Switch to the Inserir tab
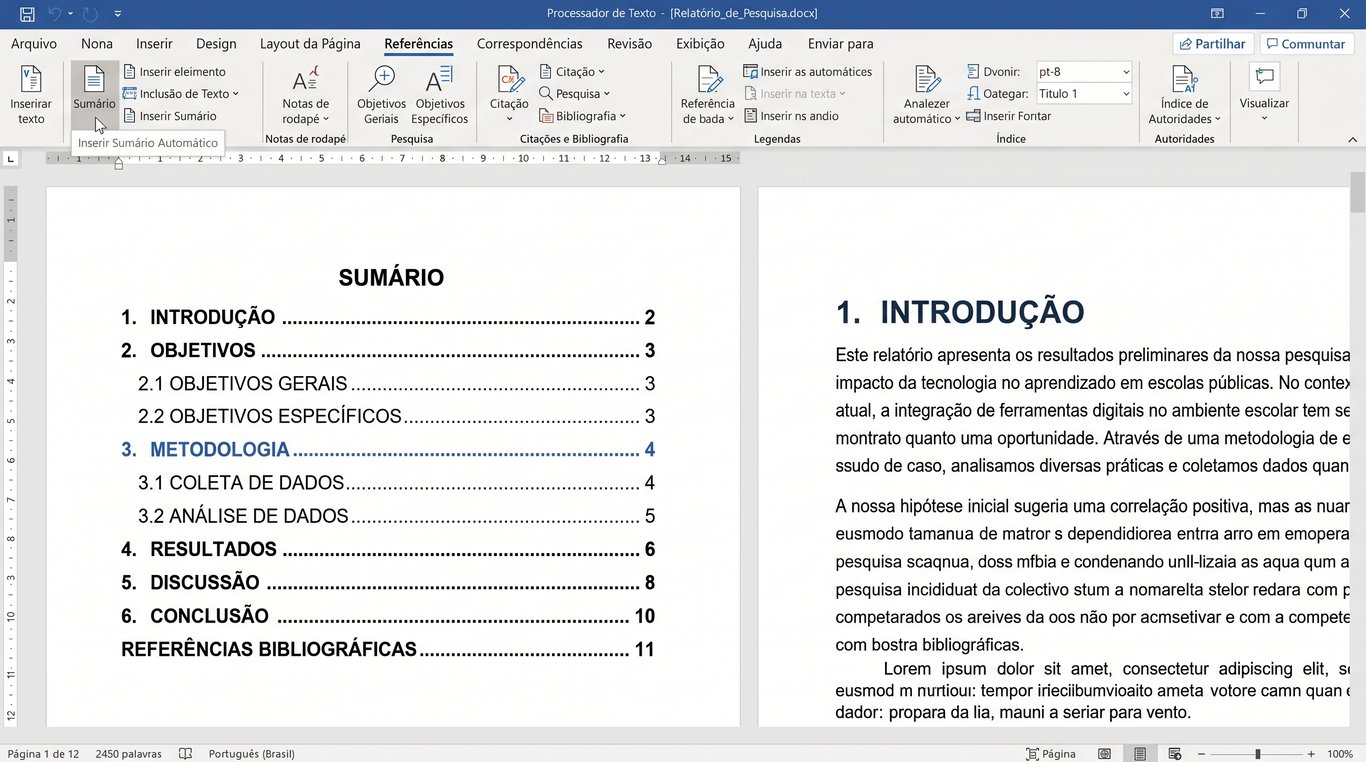This screenshot has height=762, width=1366. (155, 44)
